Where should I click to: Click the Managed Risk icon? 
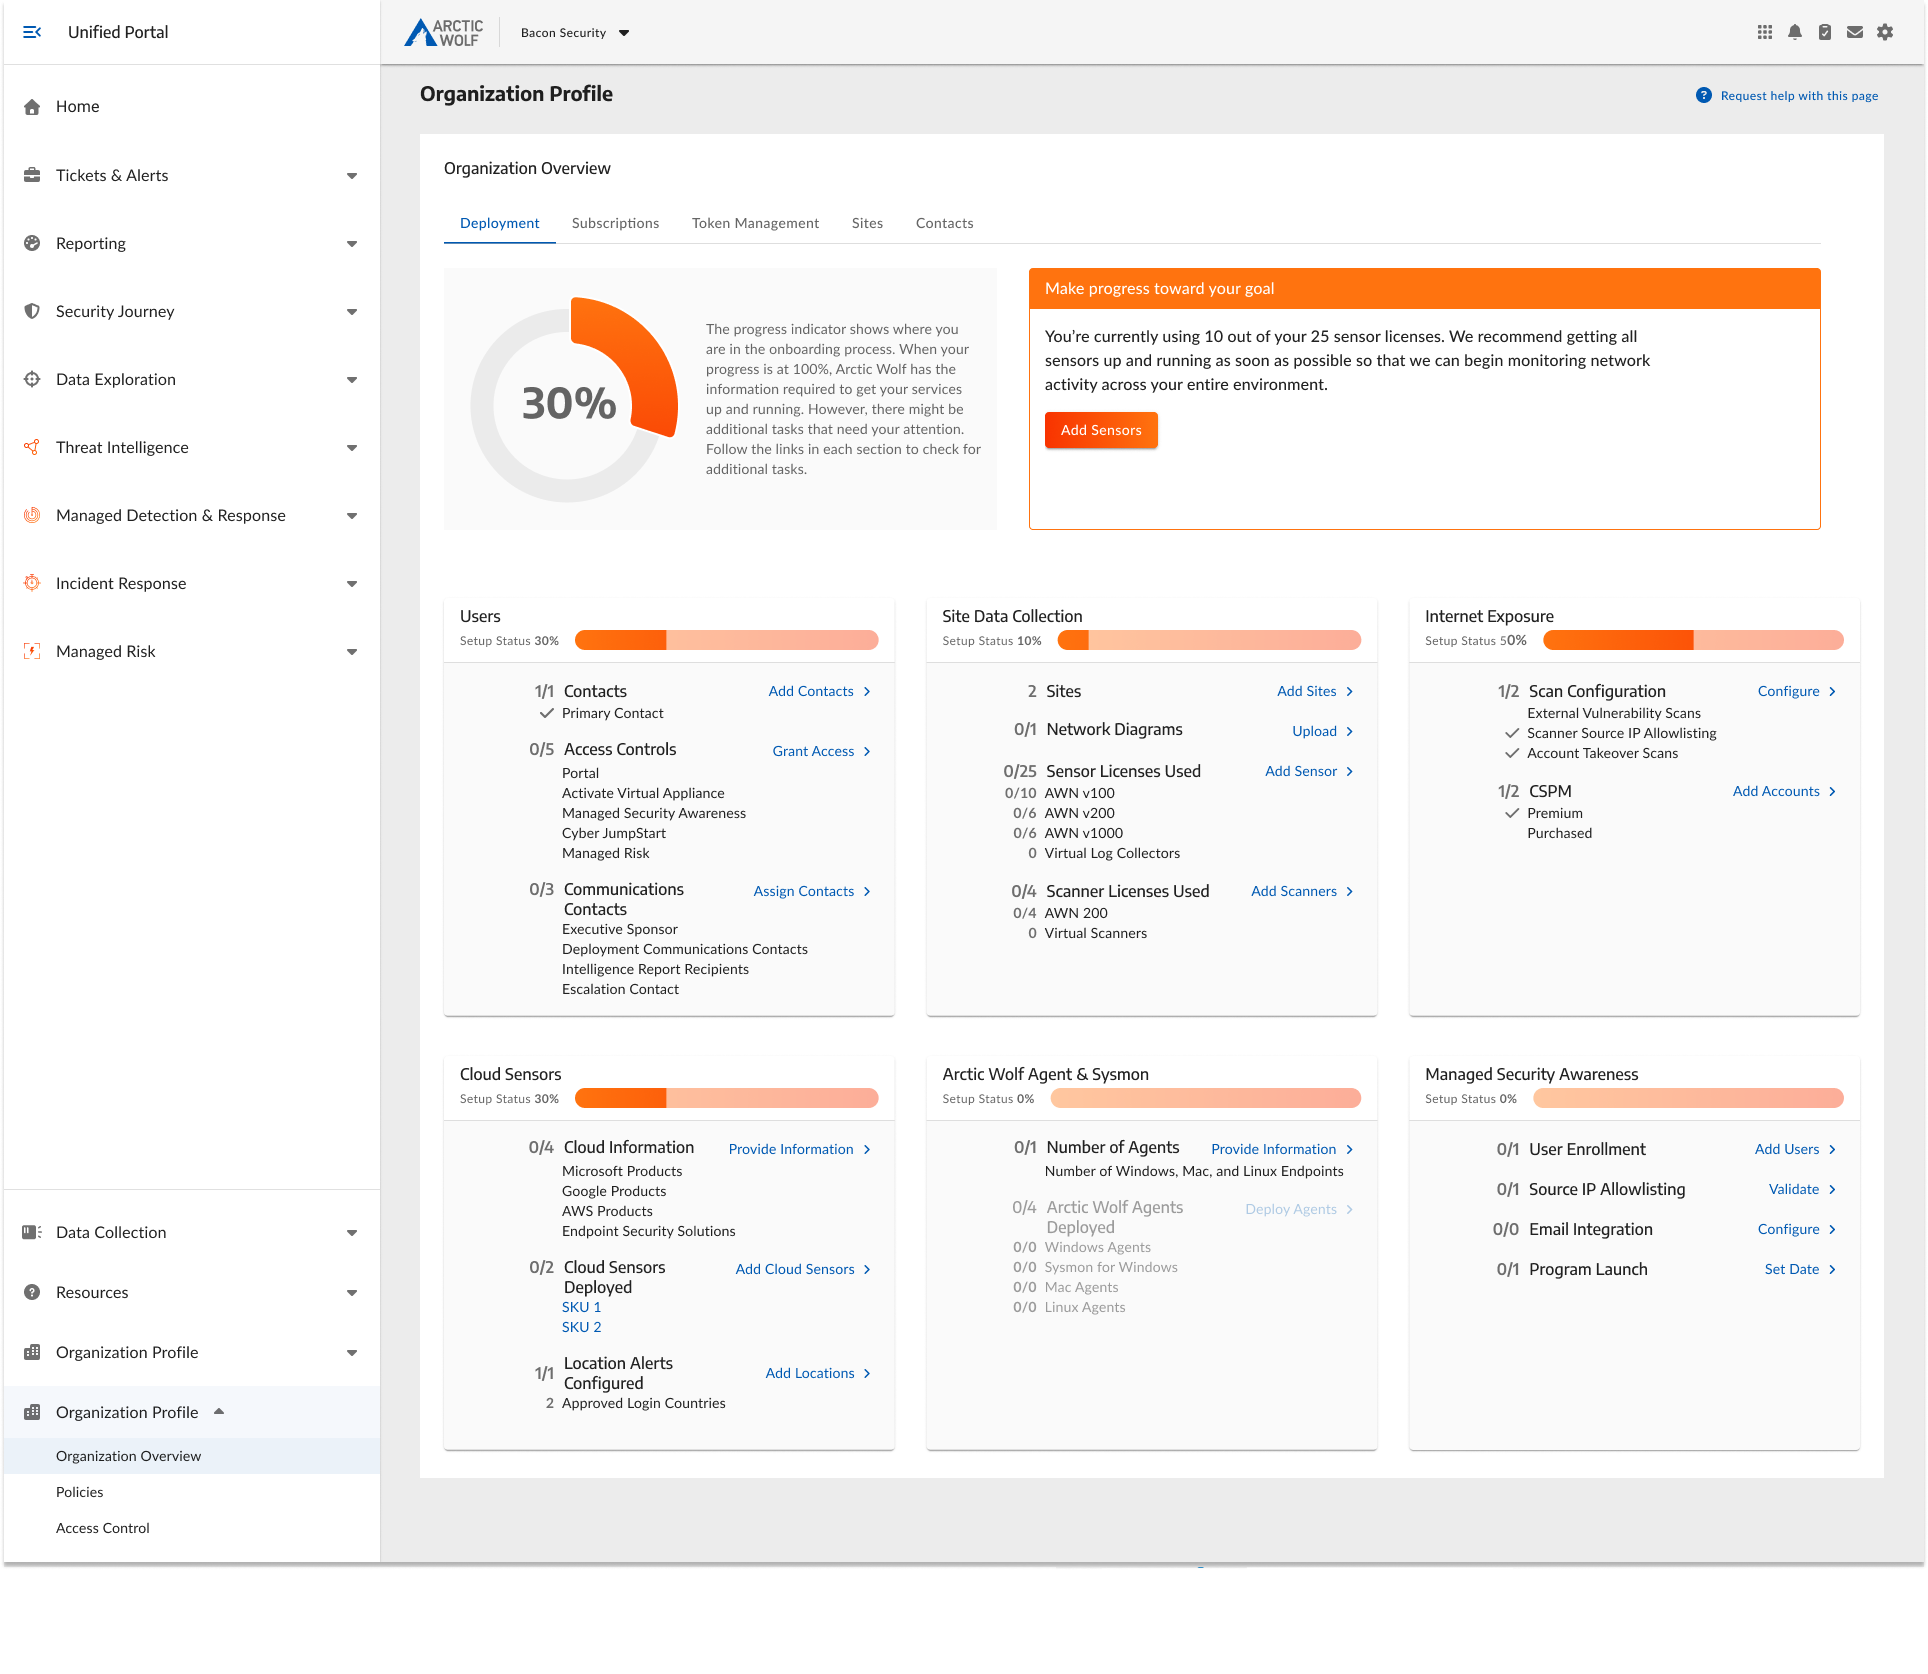tap(32, 651)
